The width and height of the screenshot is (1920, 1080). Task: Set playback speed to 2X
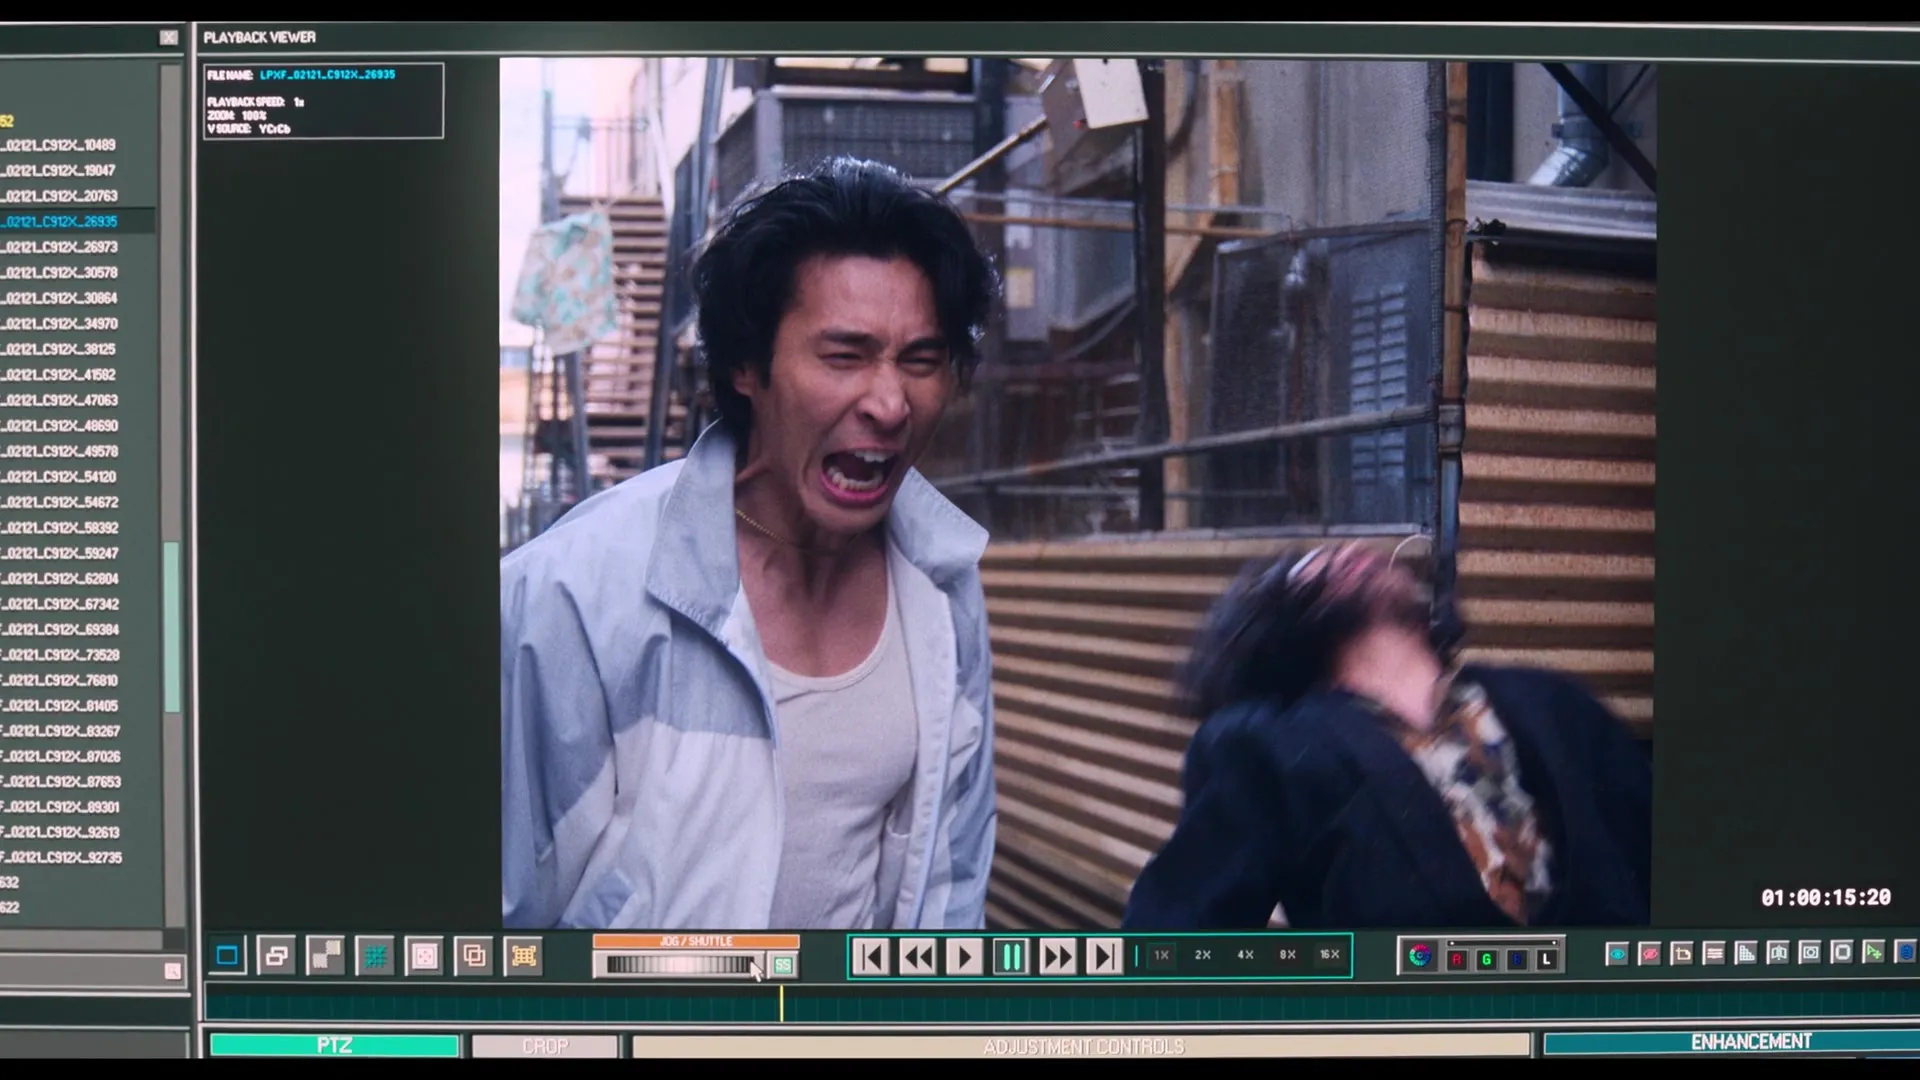coord(1203,955)
